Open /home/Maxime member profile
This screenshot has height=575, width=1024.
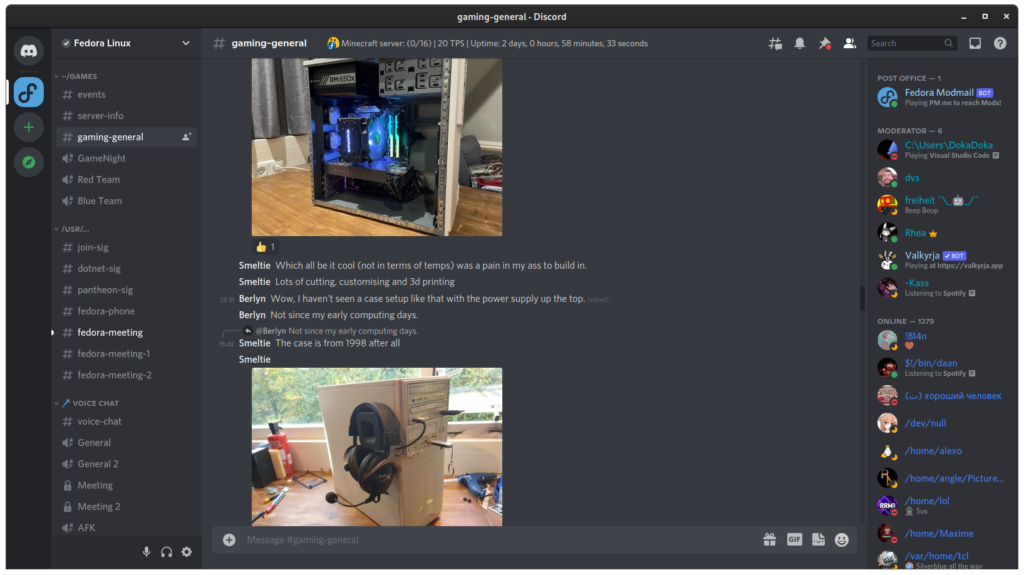[941, 534]
